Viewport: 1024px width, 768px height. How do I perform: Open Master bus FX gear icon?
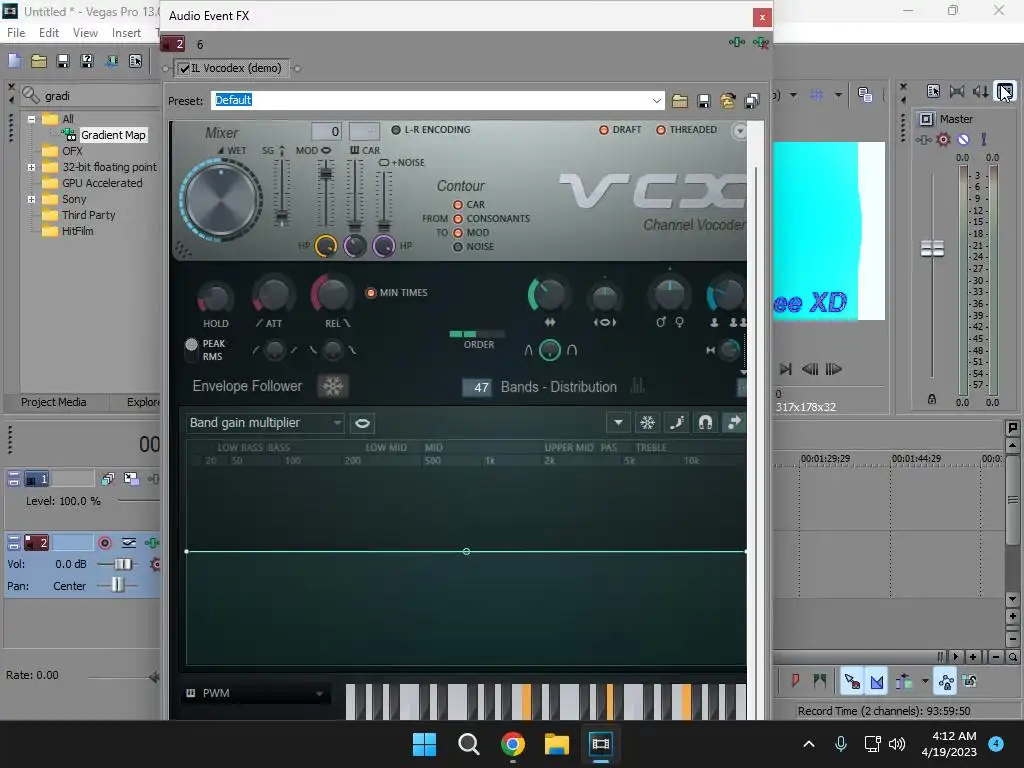coord(943,139)
